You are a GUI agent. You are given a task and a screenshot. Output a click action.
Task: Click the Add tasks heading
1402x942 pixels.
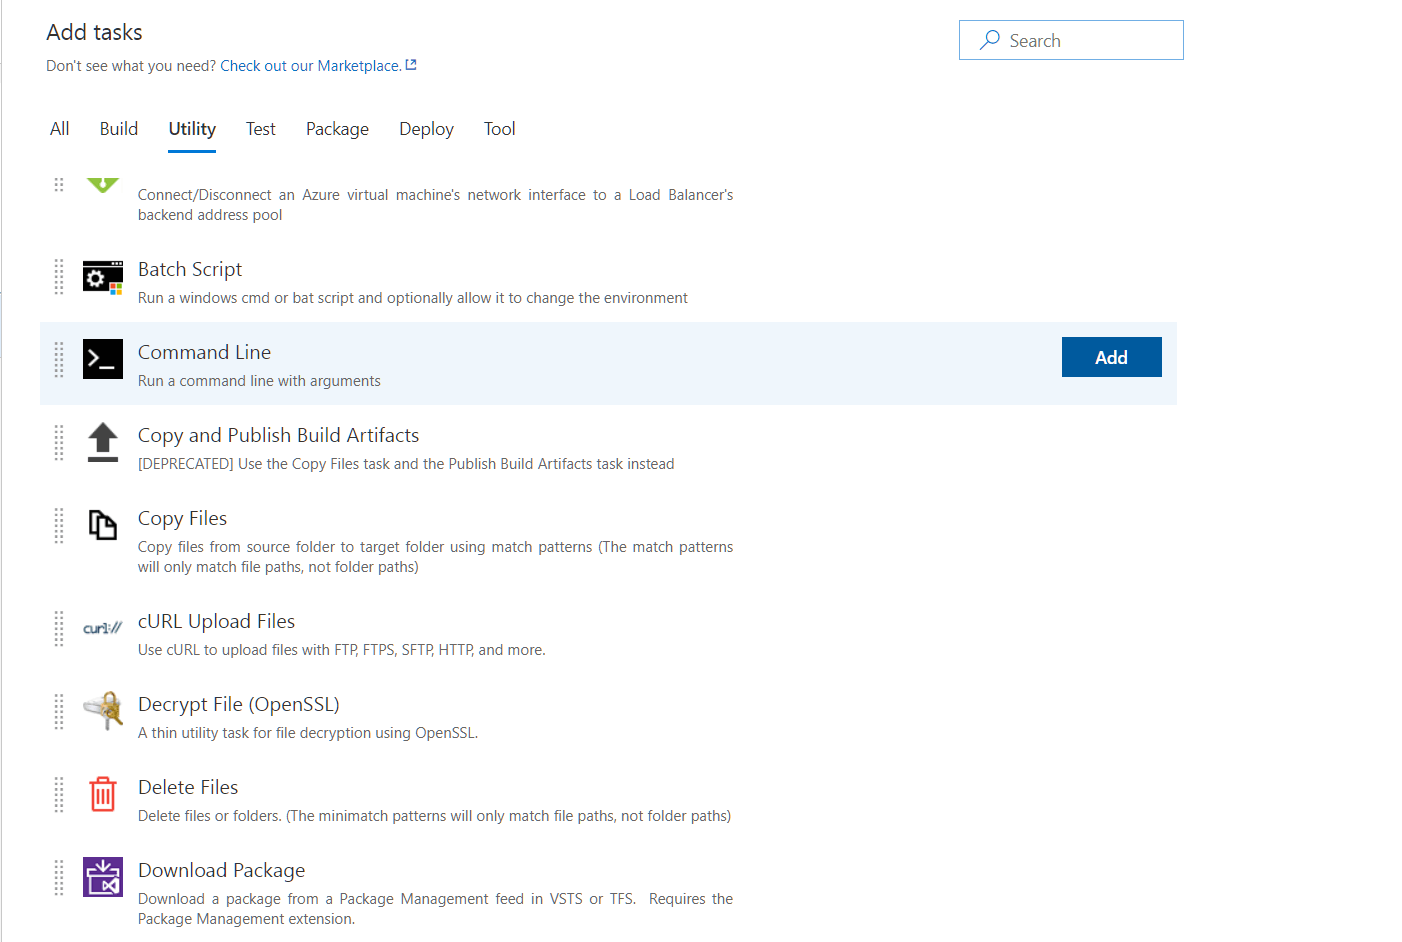click(94, 32)
